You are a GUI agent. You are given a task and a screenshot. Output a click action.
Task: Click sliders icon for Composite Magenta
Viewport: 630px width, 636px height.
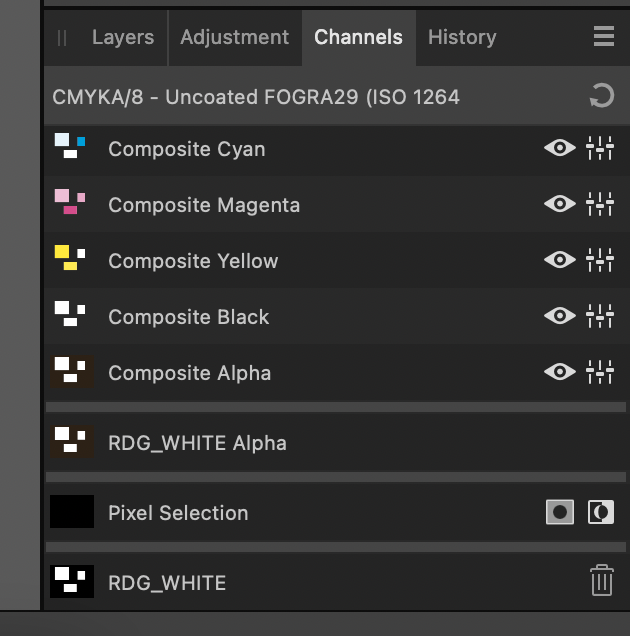click(x=600, y=204)
